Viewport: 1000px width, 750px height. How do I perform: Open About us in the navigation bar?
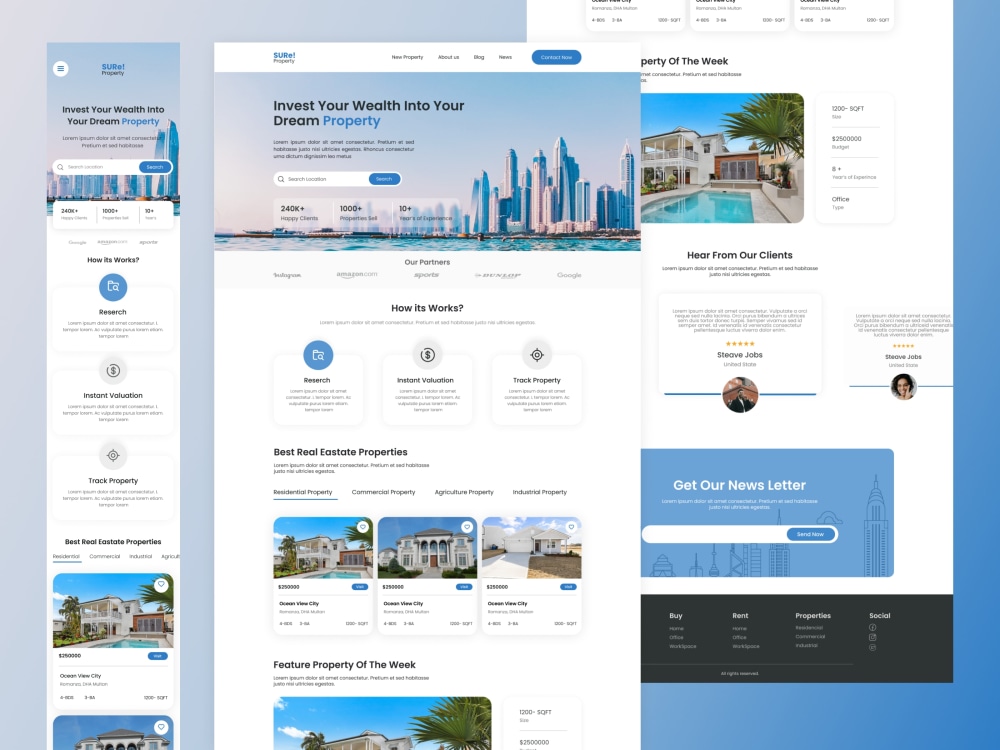click(448, 57)
